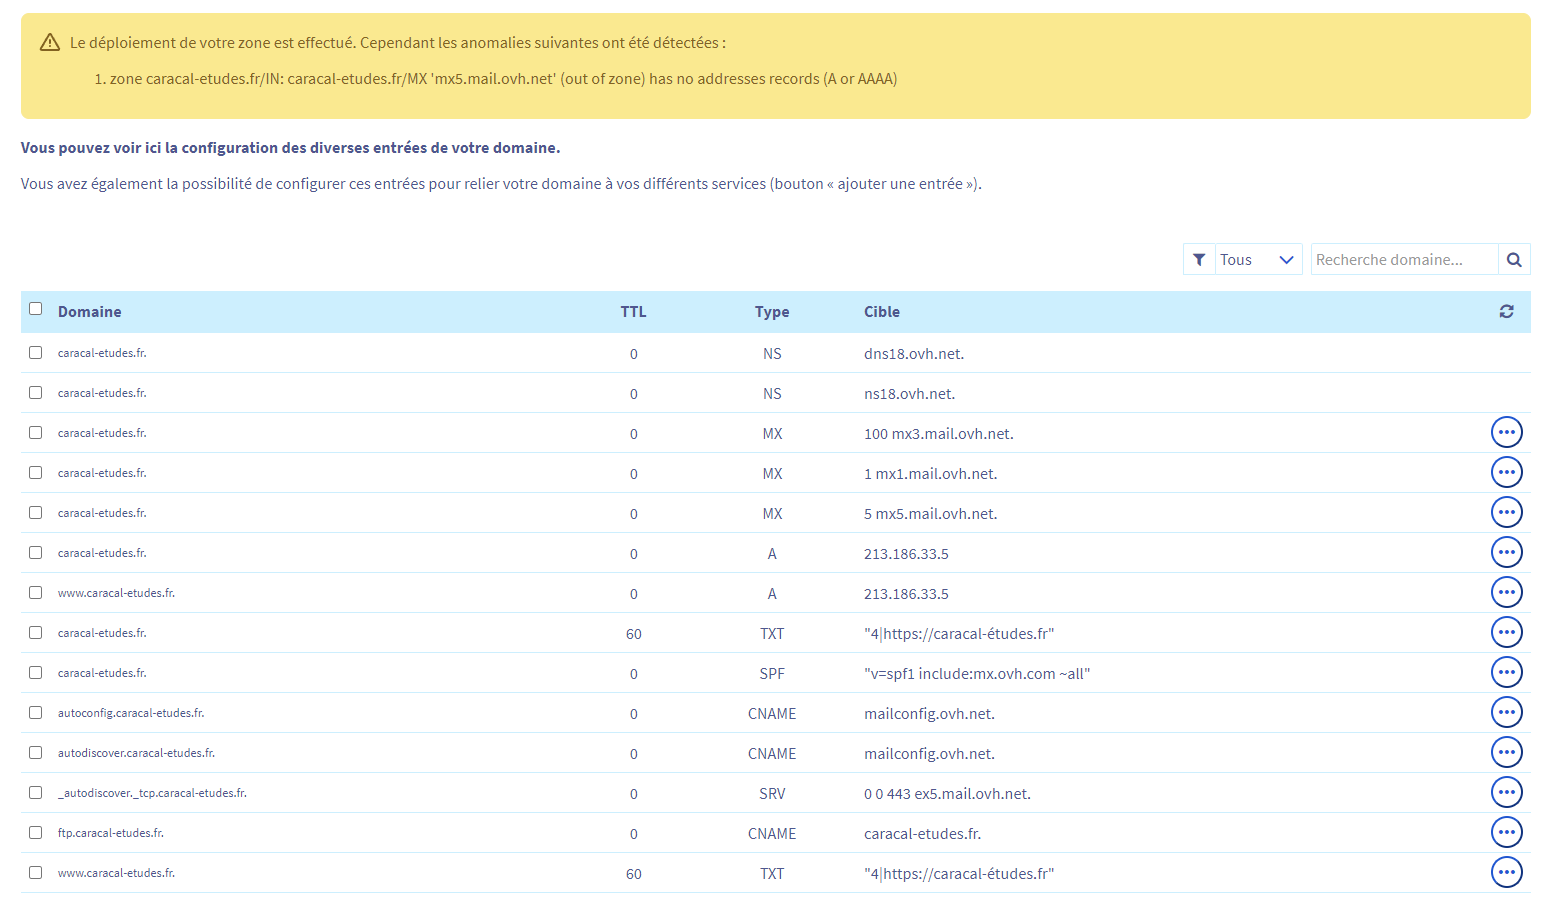Open actions menu for autoconfig CNAME record
The height and width of the screenshot is (907, 1541).
[x=1506, y=713]
